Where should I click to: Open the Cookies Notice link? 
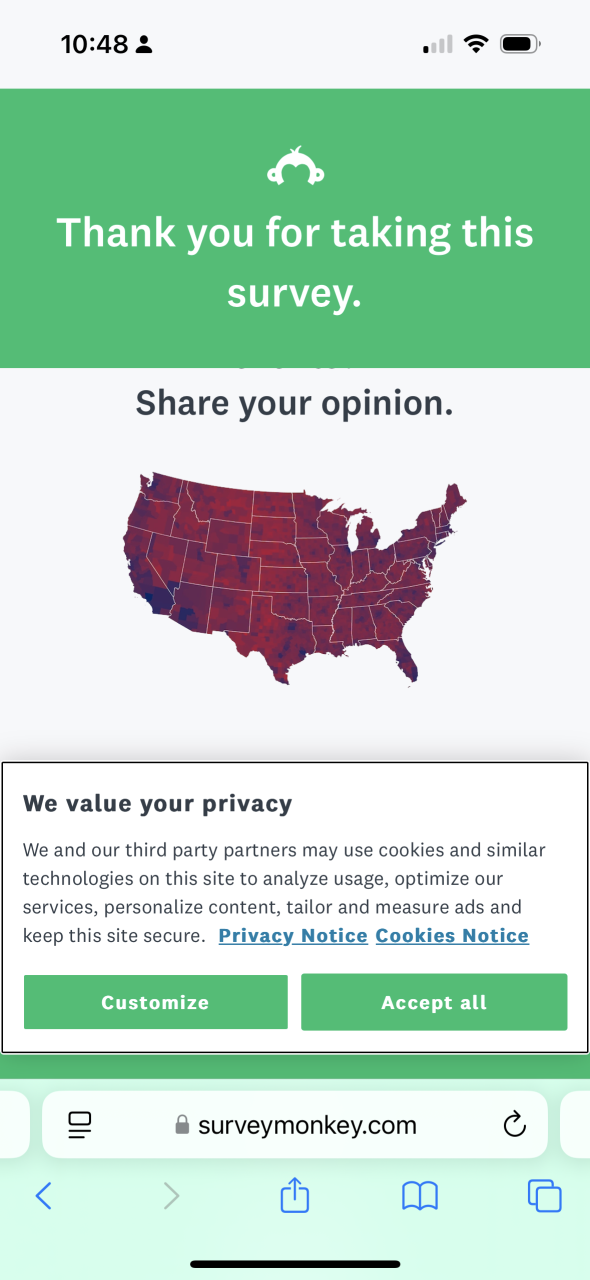tap(452, 936)
